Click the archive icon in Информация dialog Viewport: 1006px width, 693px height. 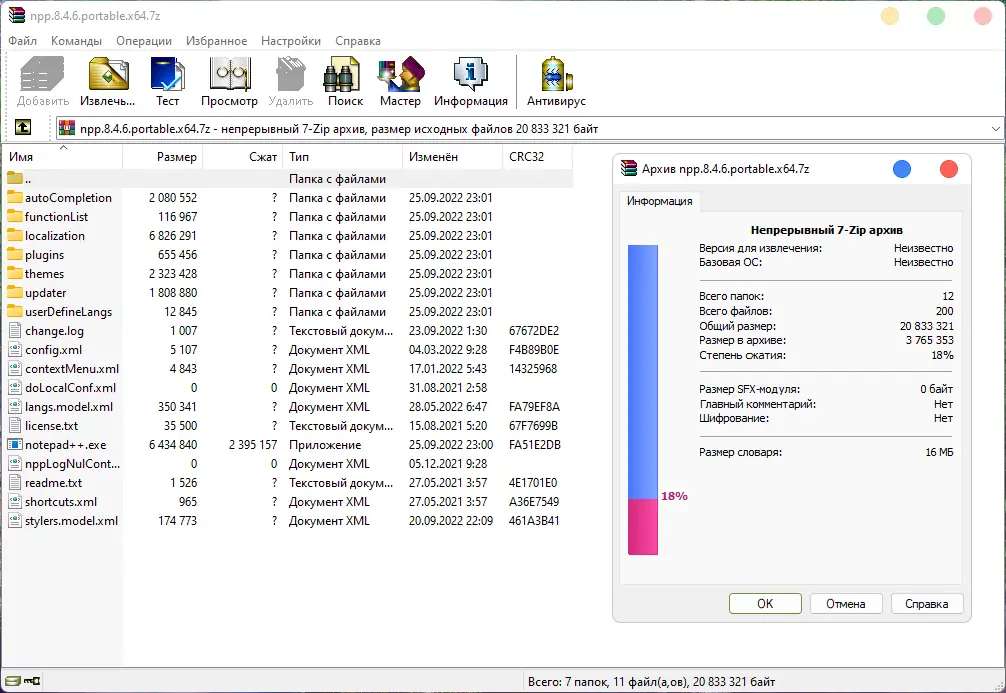[629, 169]
